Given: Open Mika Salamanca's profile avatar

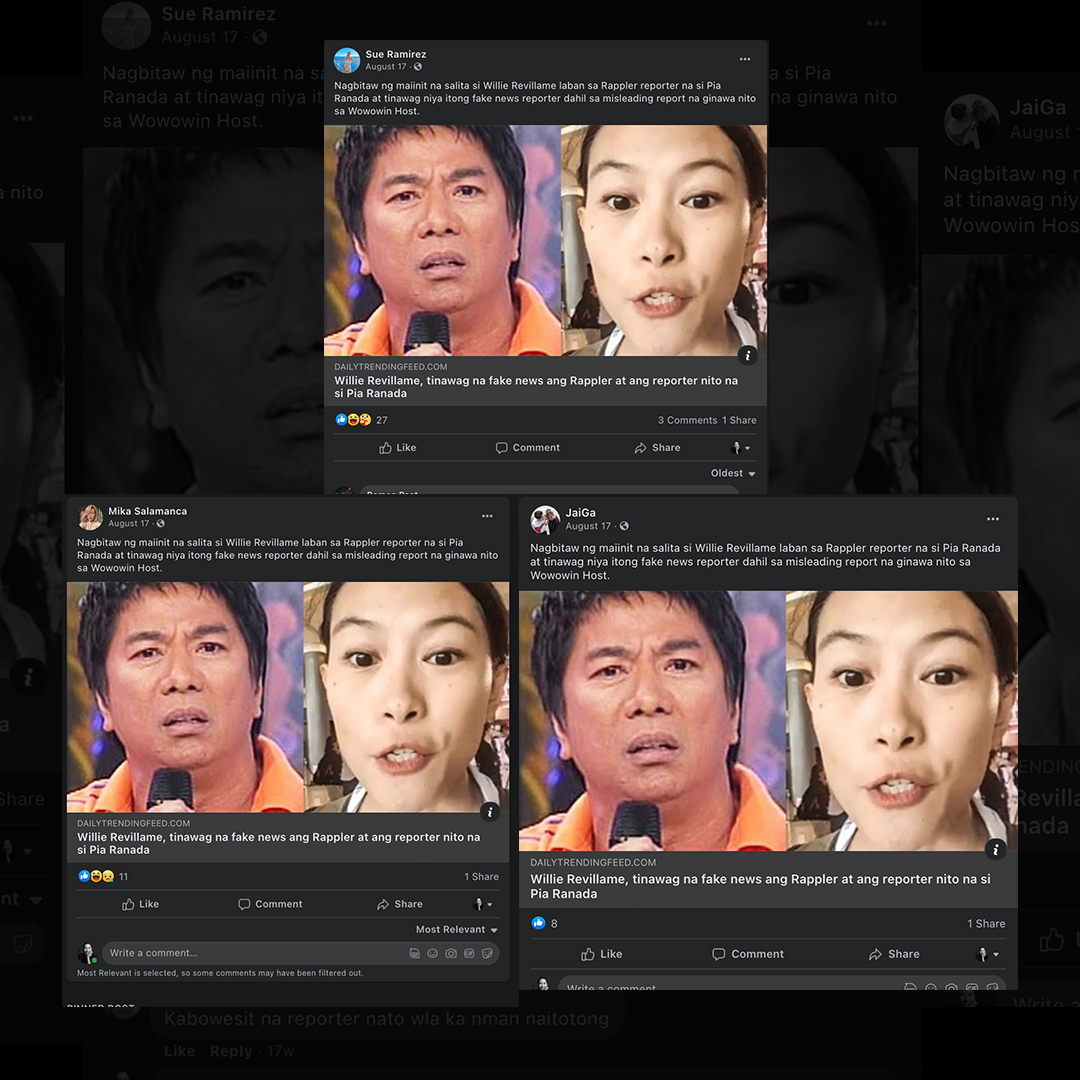Looking at the screenshot, I should tap(90, 517).
